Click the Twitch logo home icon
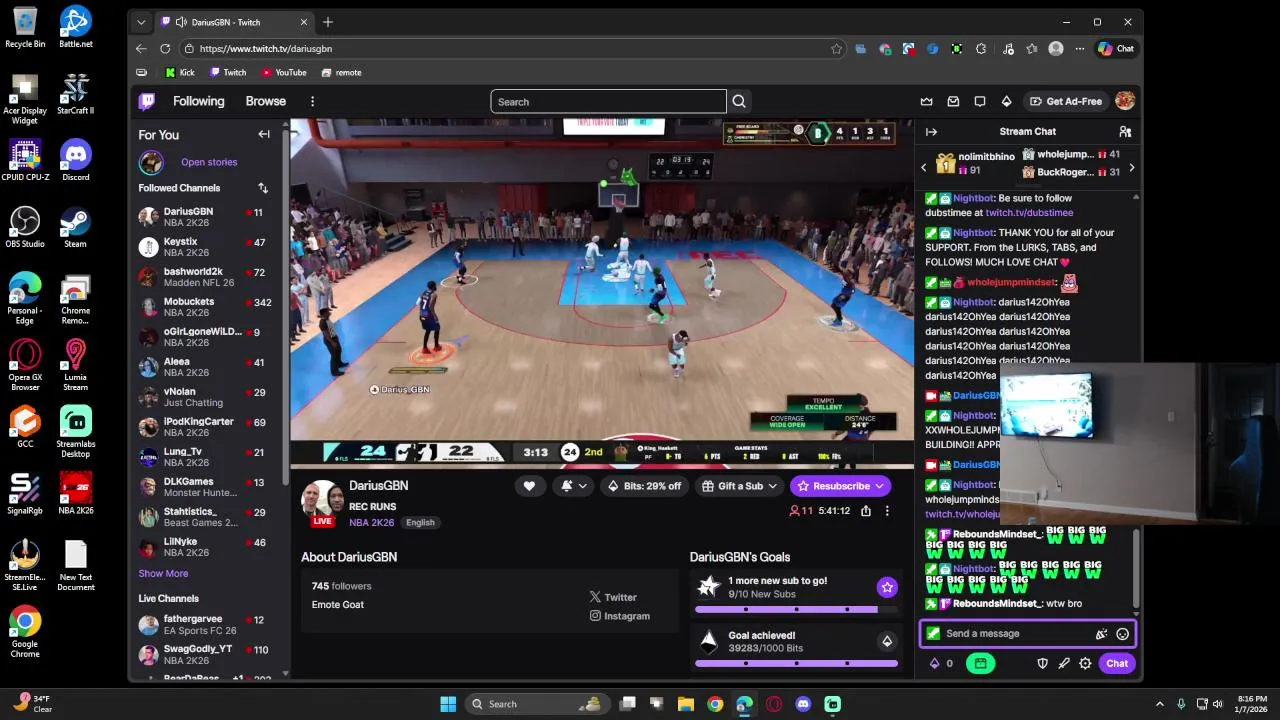This screenshot has height=720, width=1280. pyautogui.click(x=147, y=101)
